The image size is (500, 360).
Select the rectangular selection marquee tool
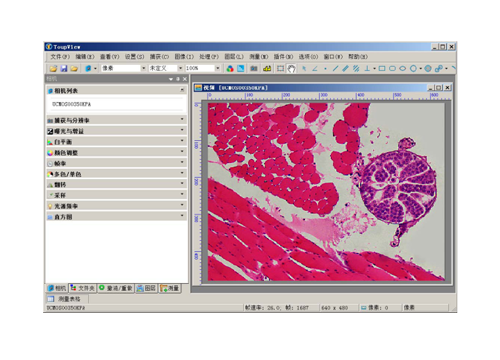(281, 68)
